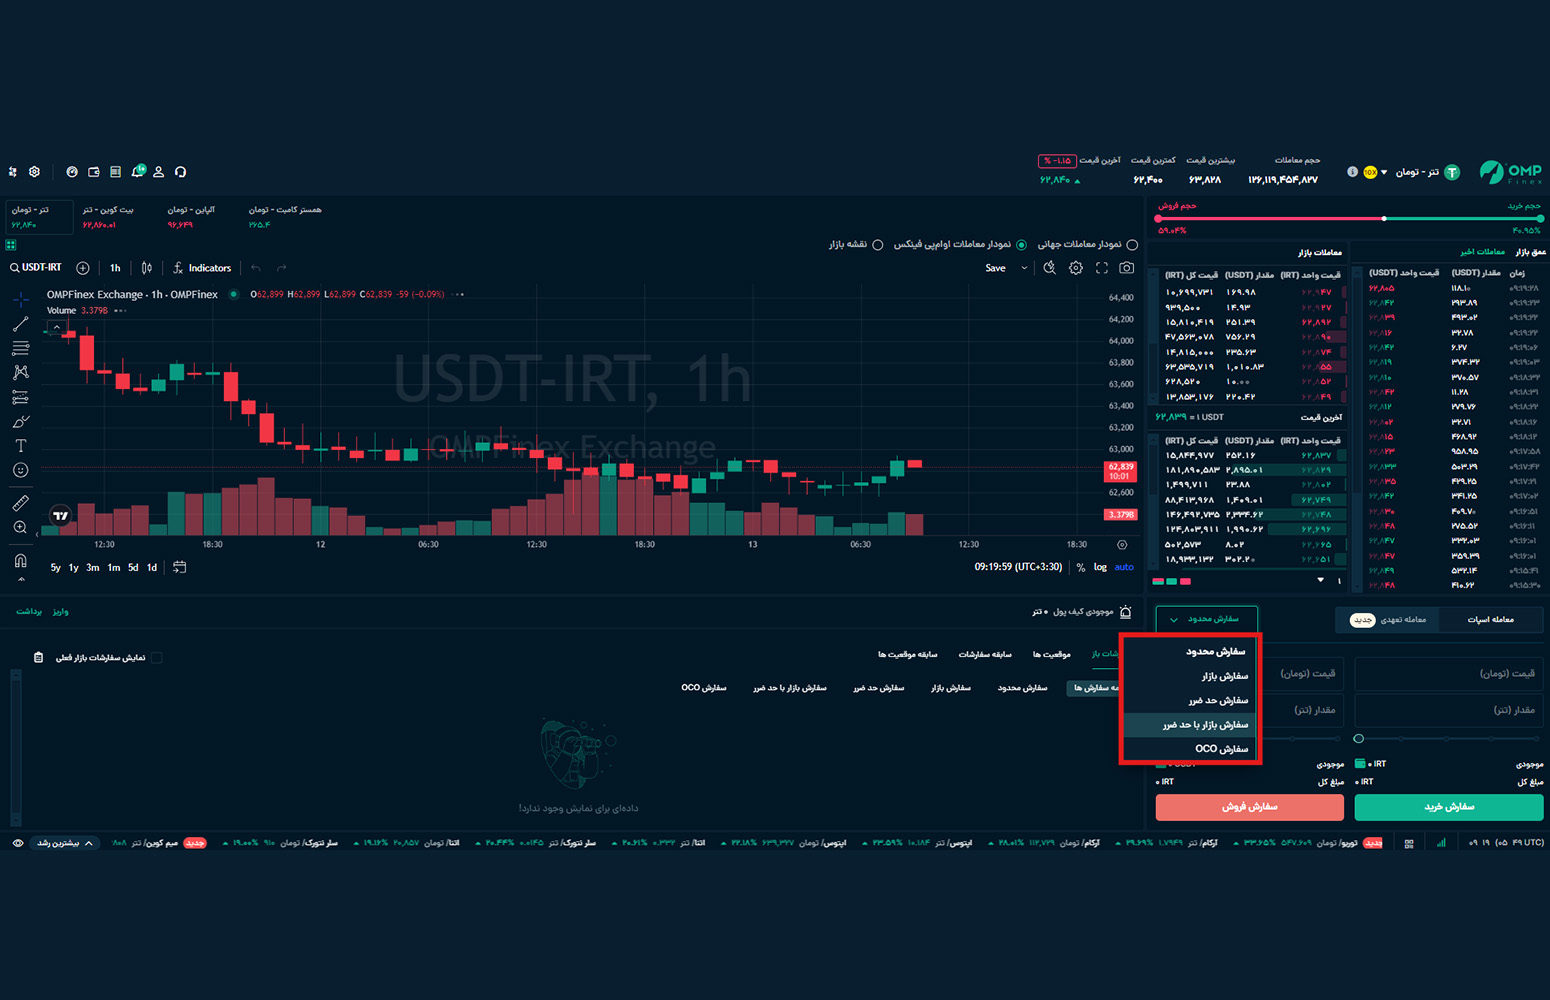Open the emoji icons drawing tool
The image size is (1550, 1000).
tap(20, 470)
